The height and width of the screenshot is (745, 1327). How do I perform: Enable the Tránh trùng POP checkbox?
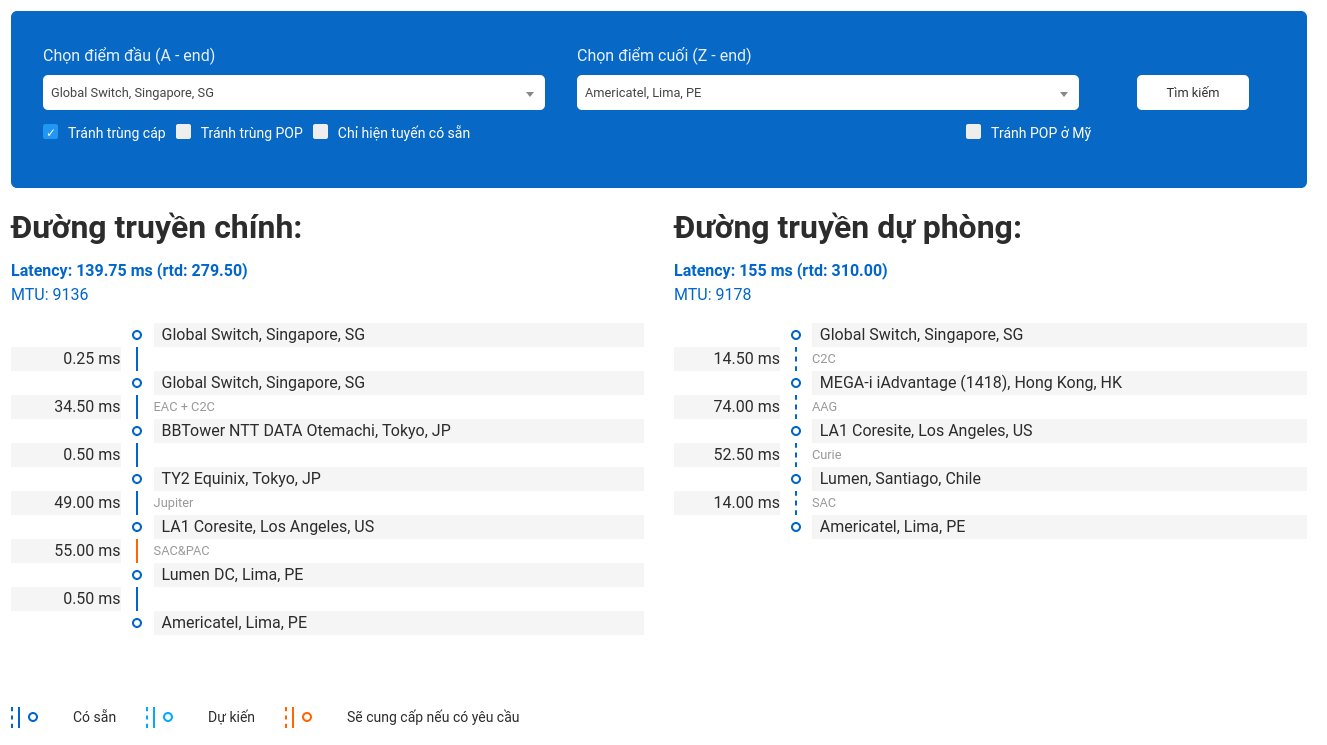coord(184,132)
